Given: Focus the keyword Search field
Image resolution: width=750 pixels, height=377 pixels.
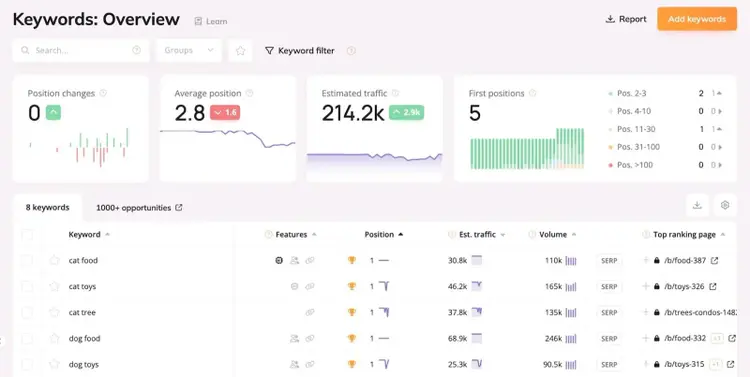Looking at the screenshot, I should 80,50.
